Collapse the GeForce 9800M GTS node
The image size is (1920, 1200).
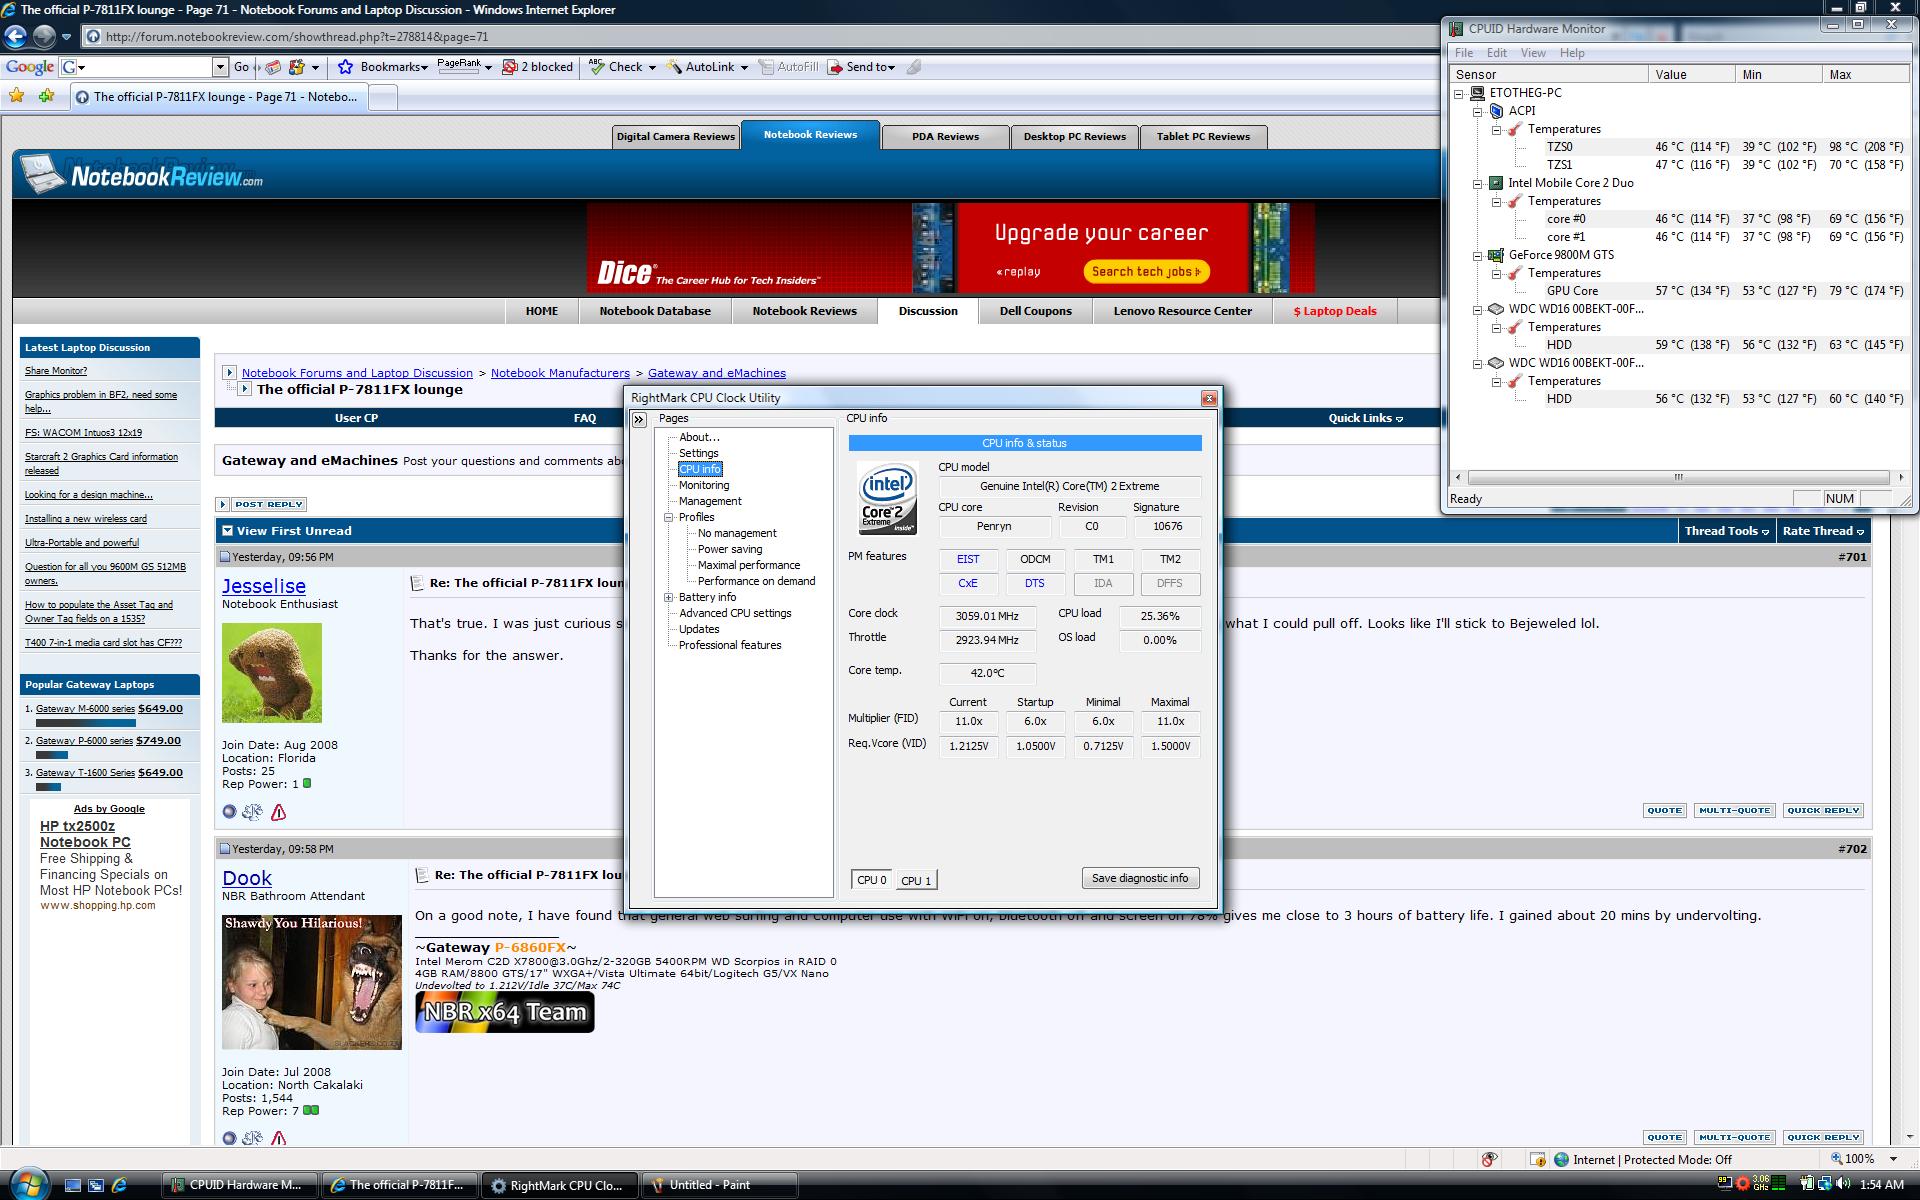coord(1478,255)
